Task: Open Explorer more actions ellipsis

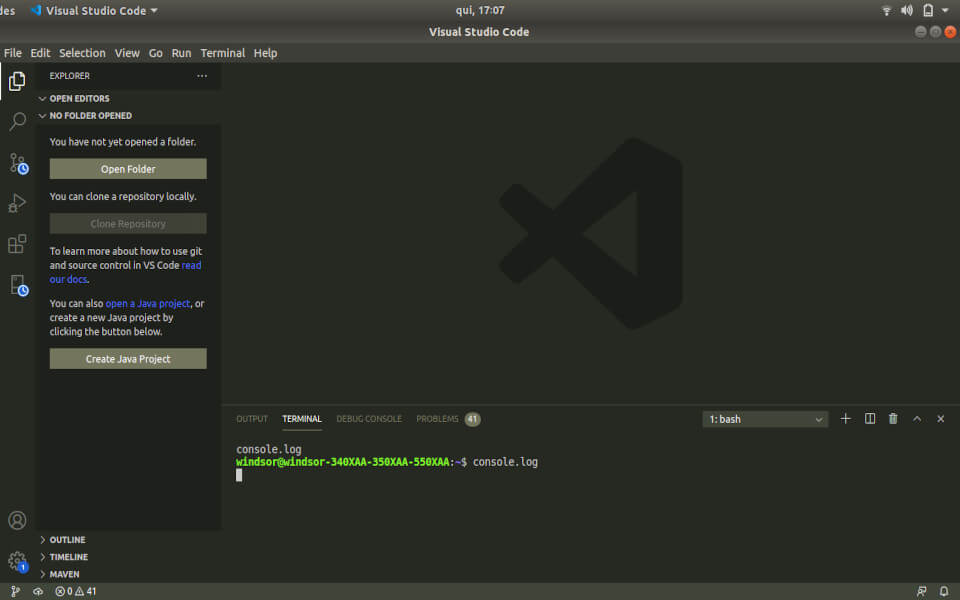Action: point(202,76)
